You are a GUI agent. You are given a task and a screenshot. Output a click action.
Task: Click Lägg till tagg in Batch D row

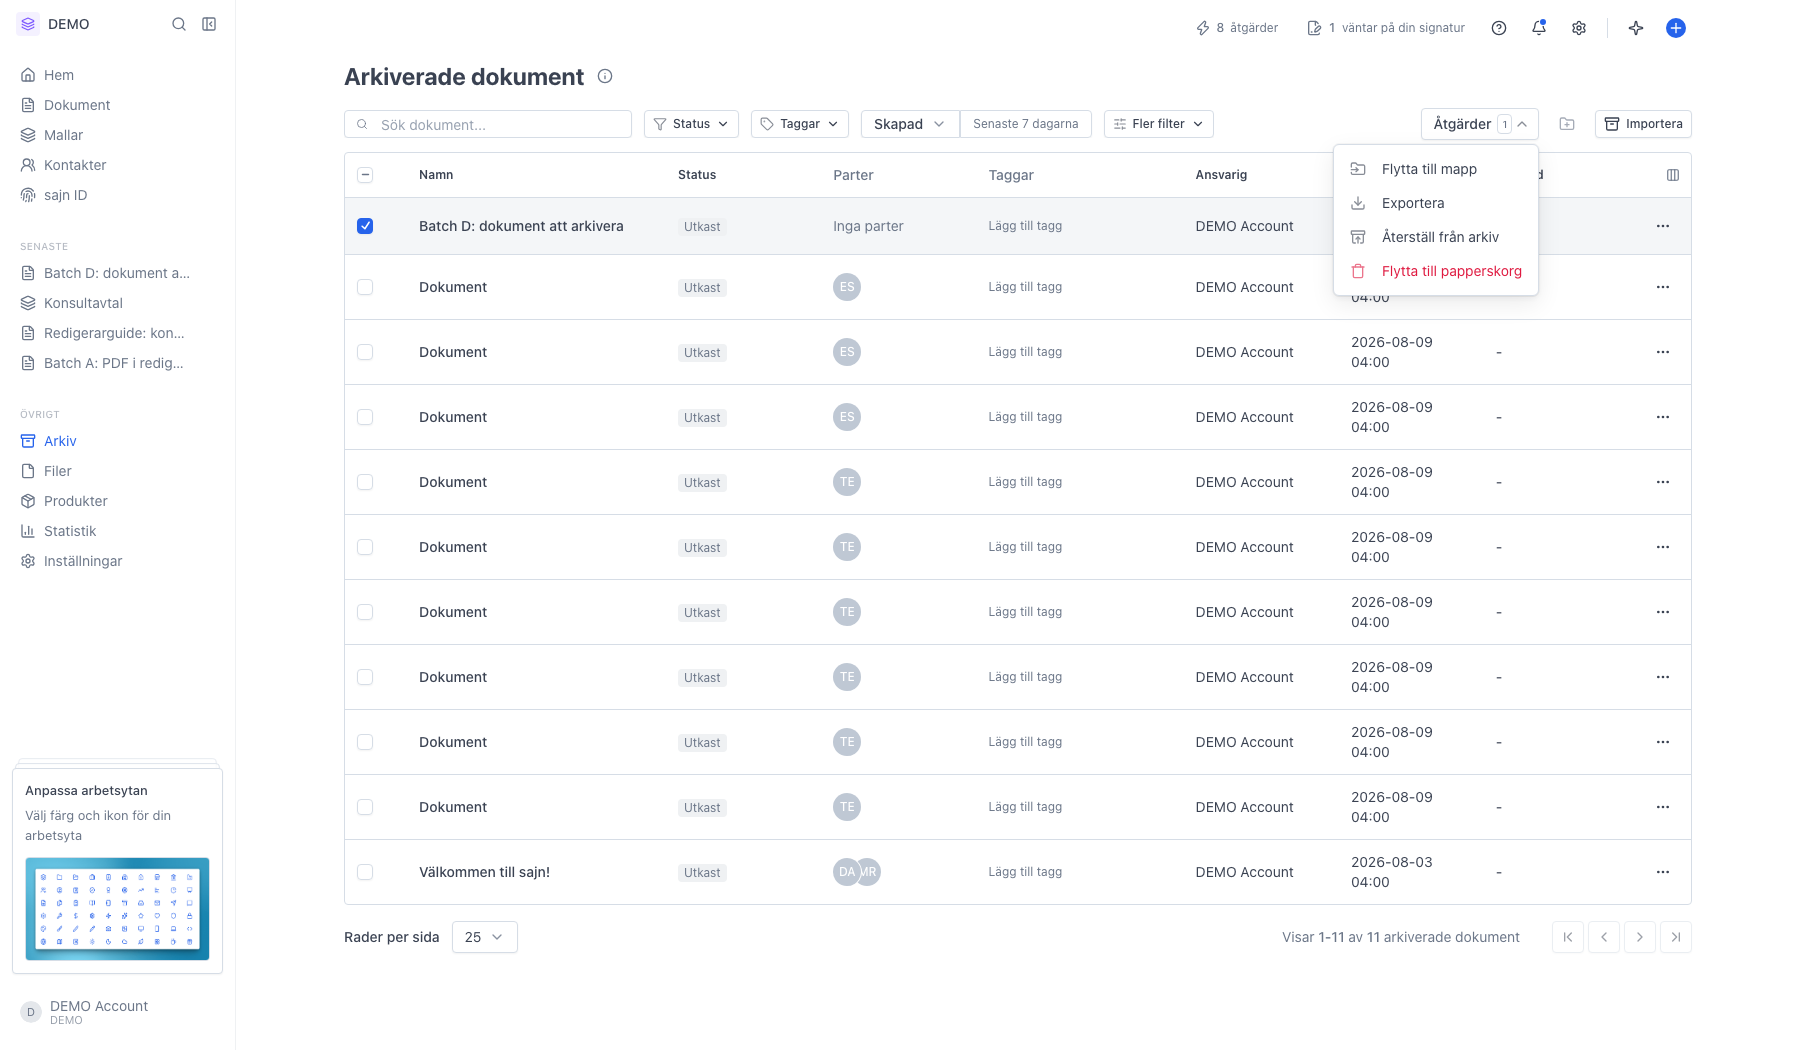1025,226
